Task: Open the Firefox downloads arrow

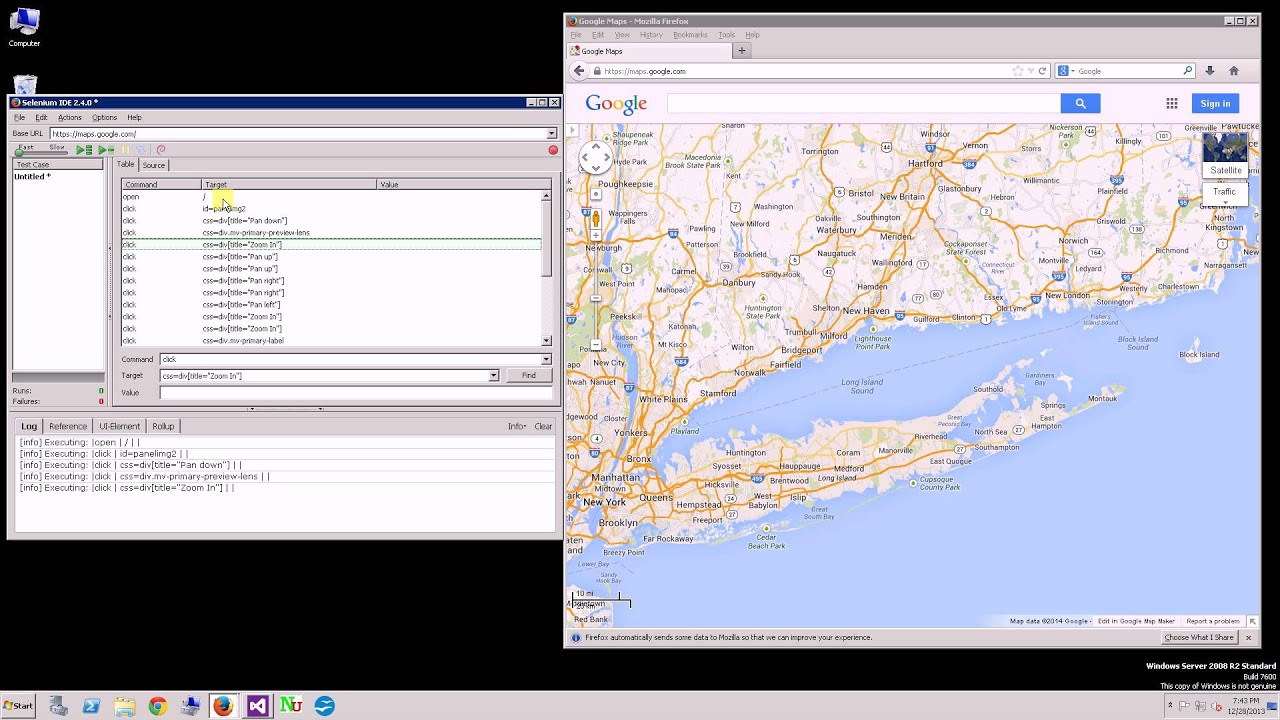Action: click(x=1209, y=71)
